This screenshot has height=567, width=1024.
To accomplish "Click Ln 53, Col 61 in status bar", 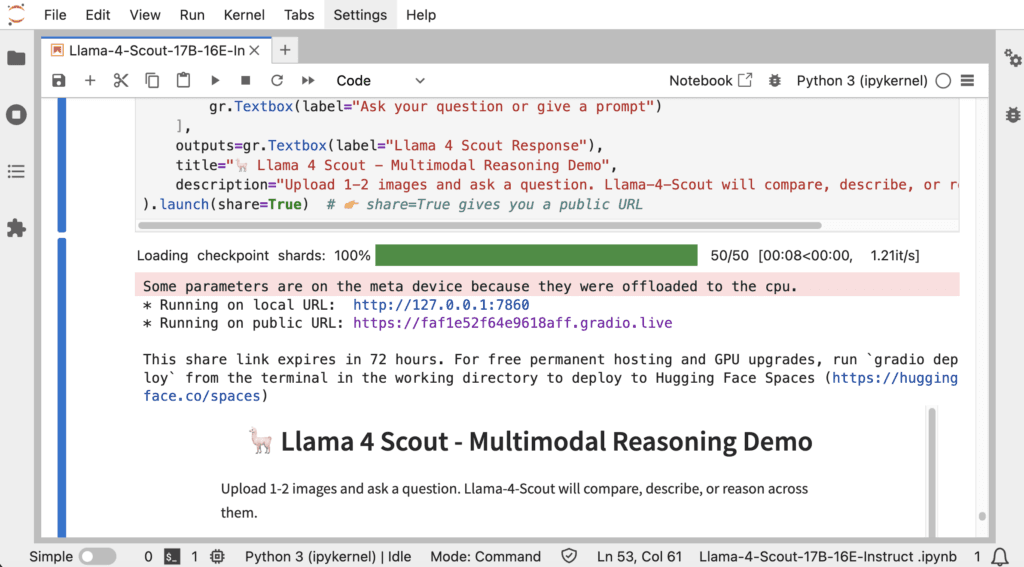I will (639, 557).
